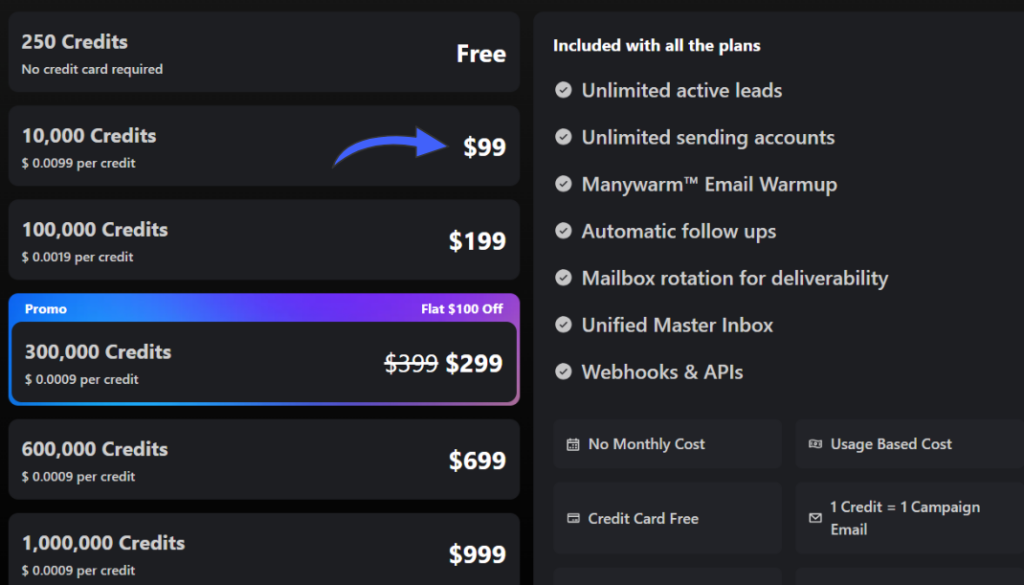Screen dimensions: 1024x585
Task: Click the banknote icon beside Usage Based Cost
Action: (x=815, y=443)
